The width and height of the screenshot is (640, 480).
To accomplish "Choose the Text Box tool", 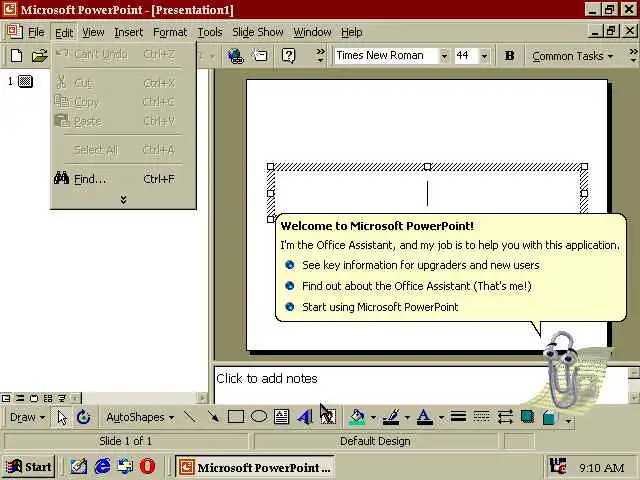I will click(x=281, y=417).
